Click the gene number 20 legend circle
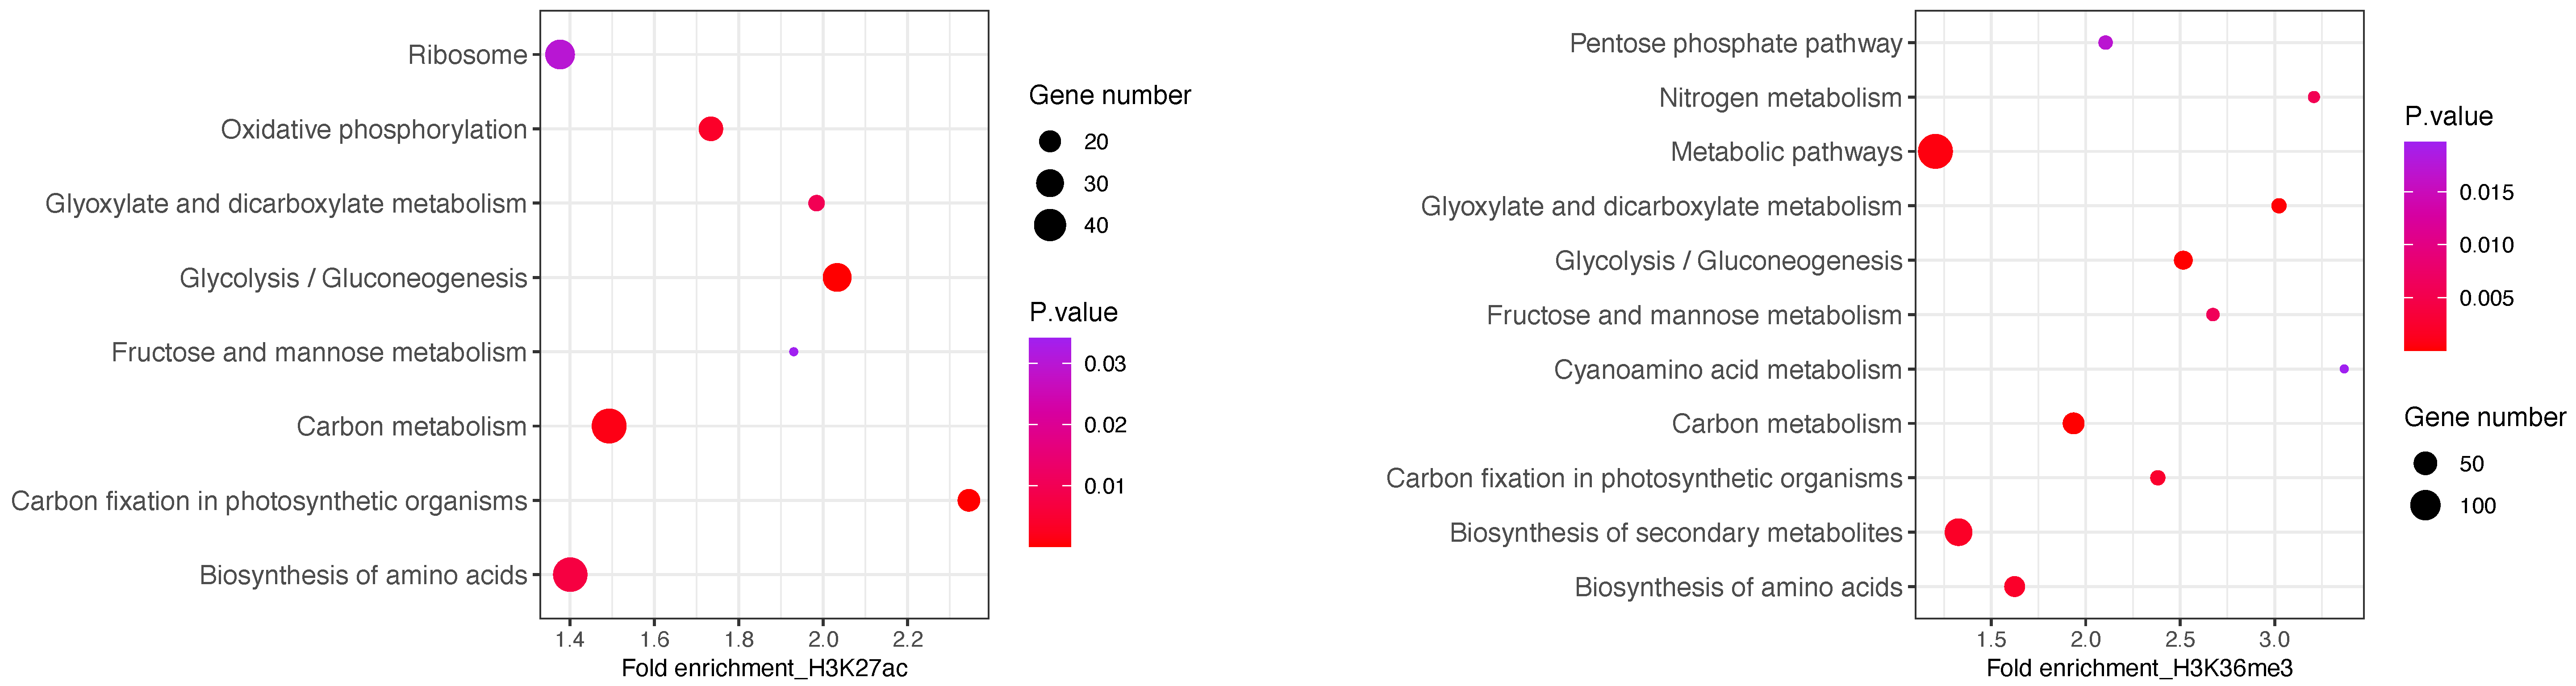The image size is (2576, 686). tap(1049, 142)
